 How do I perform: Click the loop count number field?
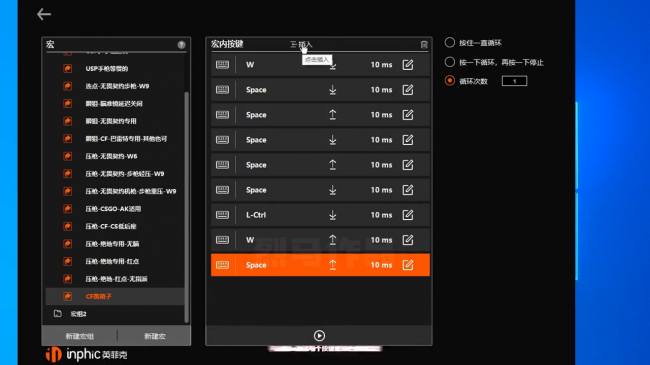[514, 81]
